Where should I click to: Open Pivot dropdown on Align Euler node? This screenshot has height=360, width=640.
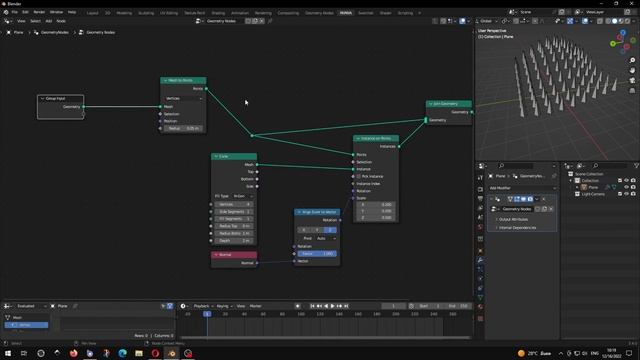[326, 238]
